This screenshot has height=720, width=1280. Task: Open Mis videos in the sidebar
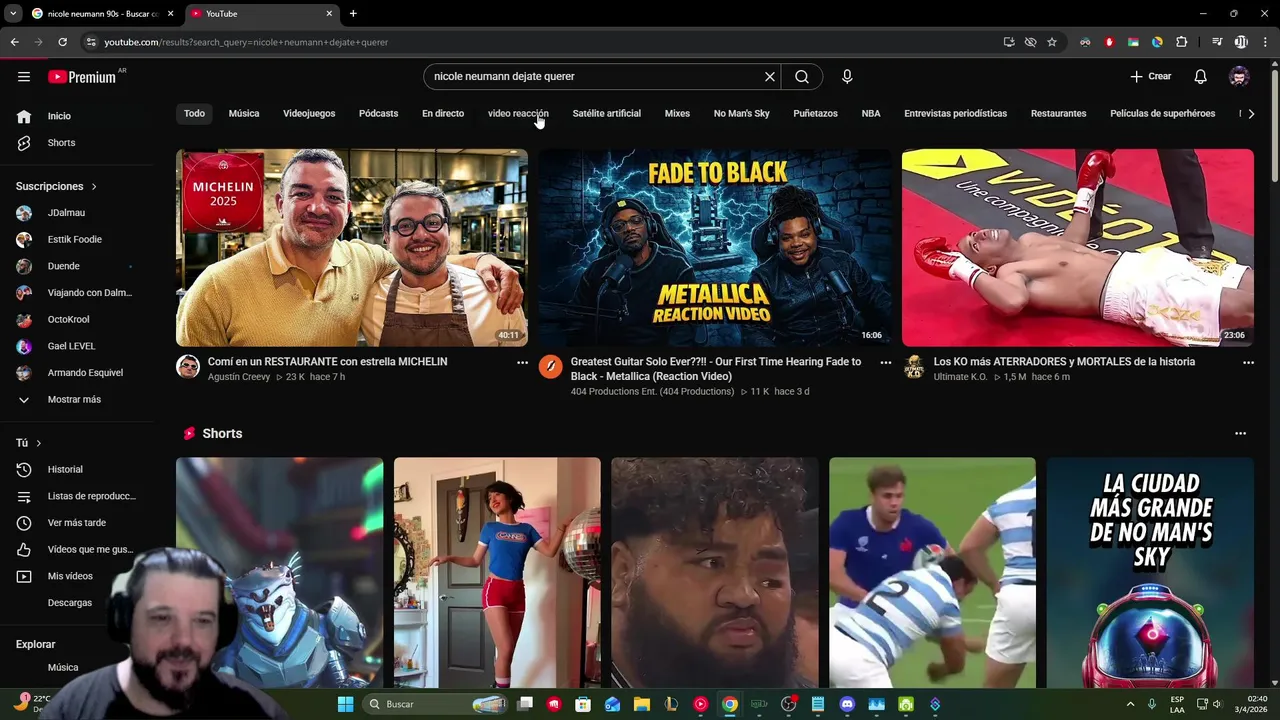70,576
